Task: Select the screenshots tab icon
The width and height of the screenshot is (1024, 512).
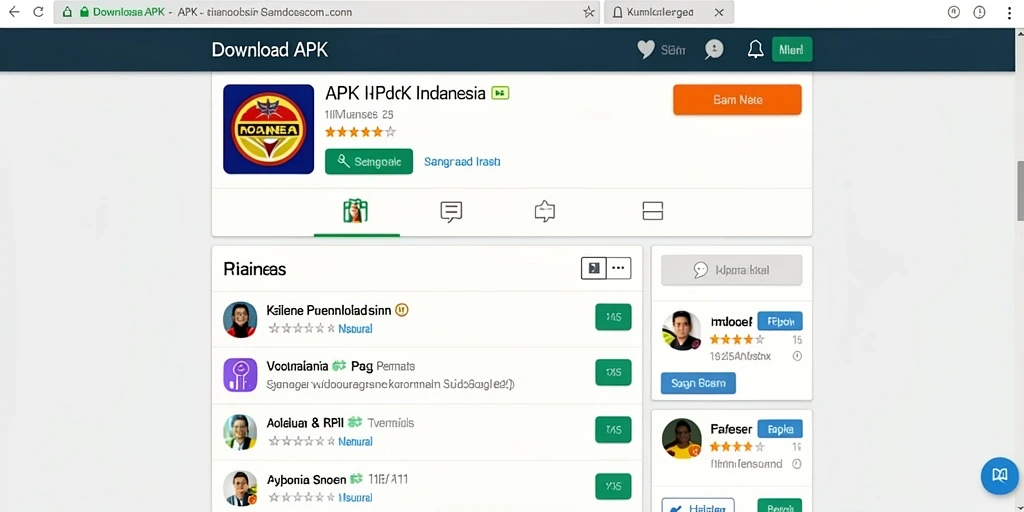Action: [x=355, y=211]
